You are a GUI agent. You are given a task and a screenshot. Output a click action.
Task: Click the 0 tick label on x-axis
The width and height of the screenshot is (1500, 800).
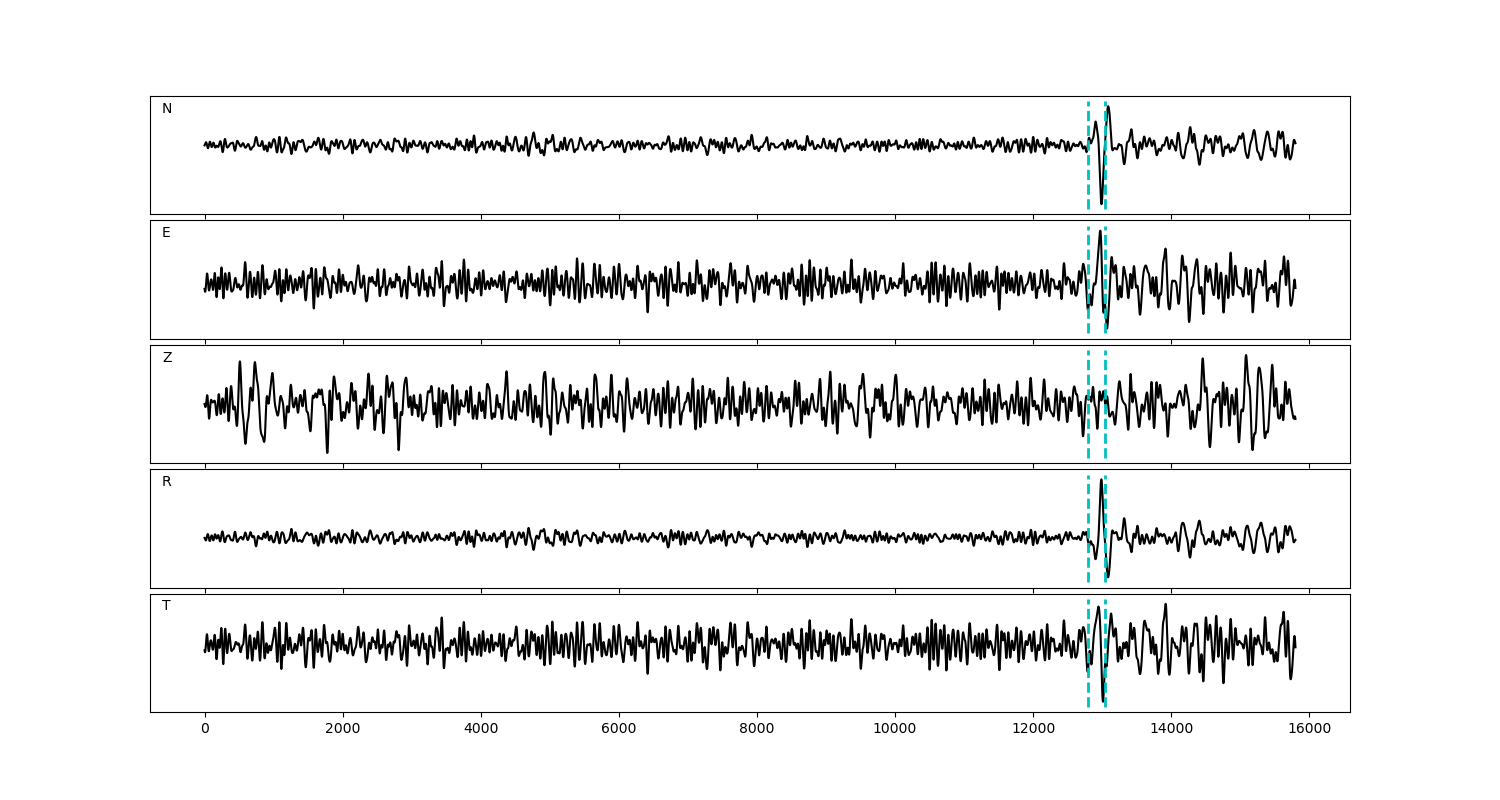tap(205, 729)
